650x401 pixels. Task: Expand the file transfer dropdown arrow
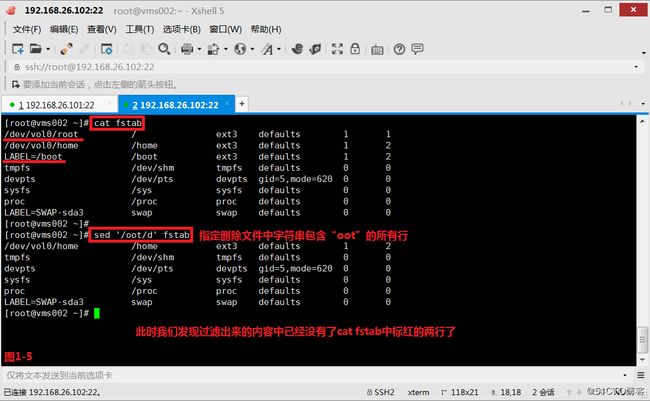pyautogui.click(x=226, y=49)
